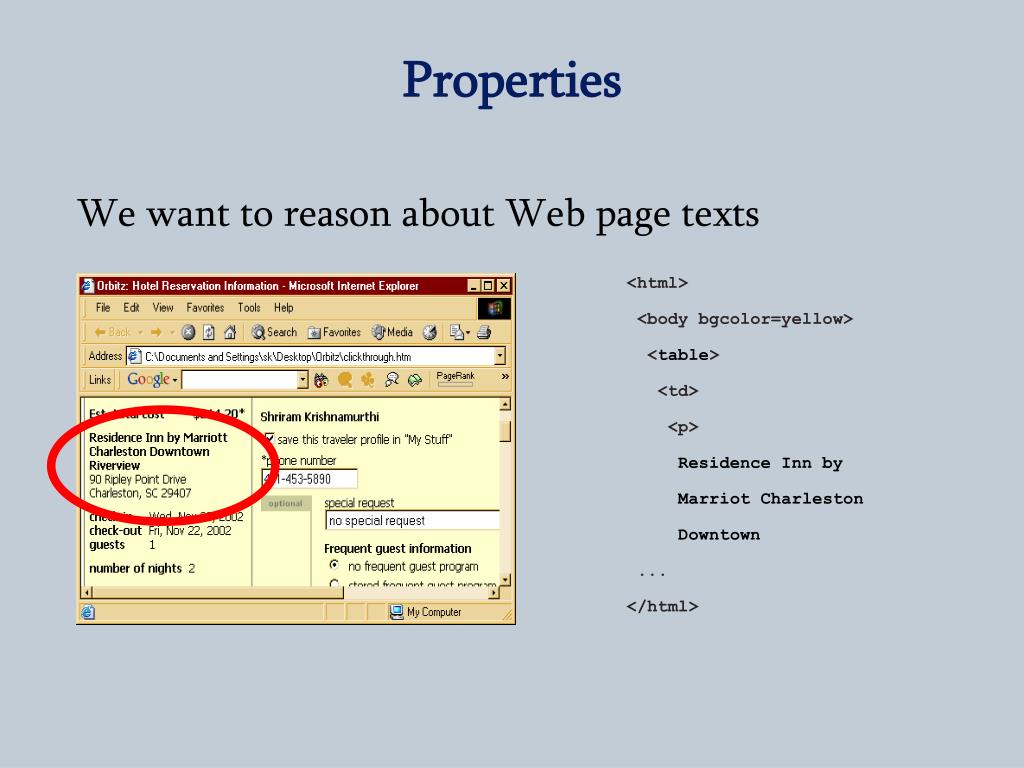Click the 'Frequent guest information' heading
This screenshot has width=1024, height=768.
coord(398,549)
